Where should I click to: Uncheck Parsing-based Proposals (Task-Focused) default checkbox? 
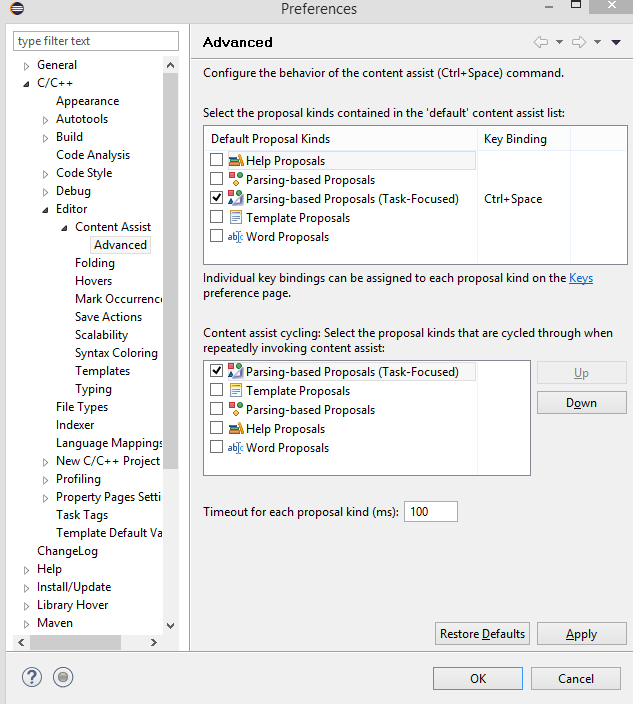(217, 199)
